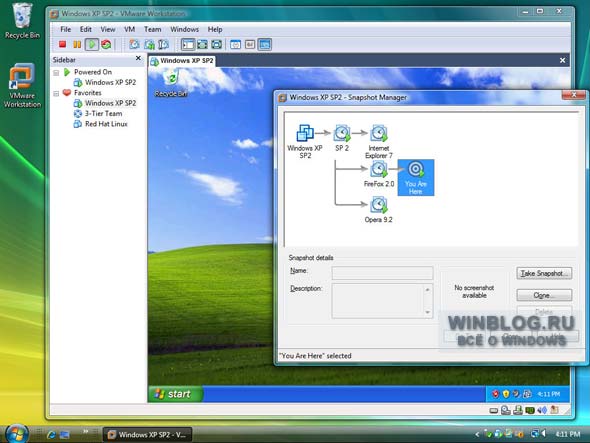Image resolution: width=590 pixels, height=443 pixels.
Task: Click the Take Snapshot button
Action: click(544, 273)
